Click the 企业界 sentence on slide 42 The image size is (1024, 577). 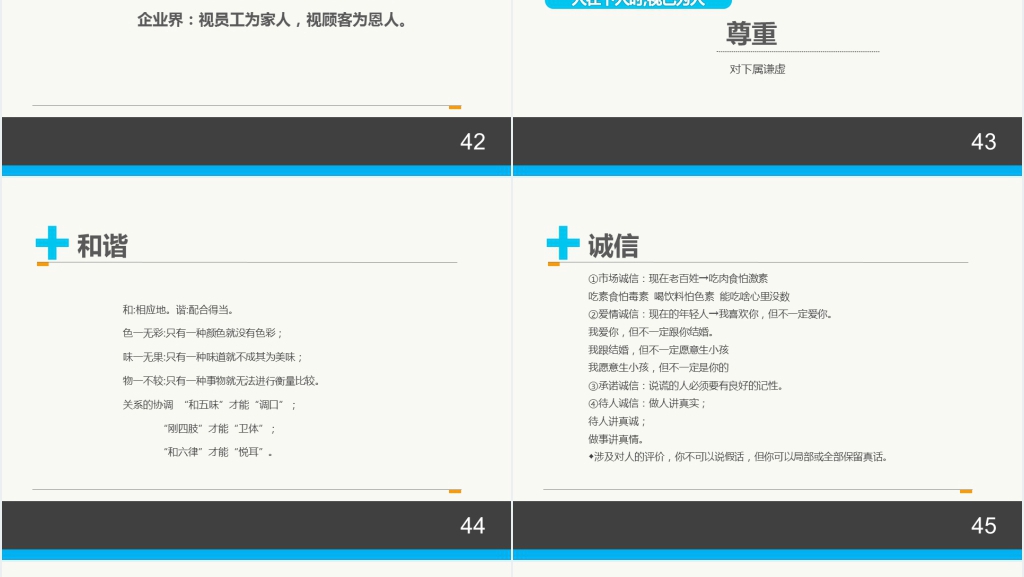point(272,20)
